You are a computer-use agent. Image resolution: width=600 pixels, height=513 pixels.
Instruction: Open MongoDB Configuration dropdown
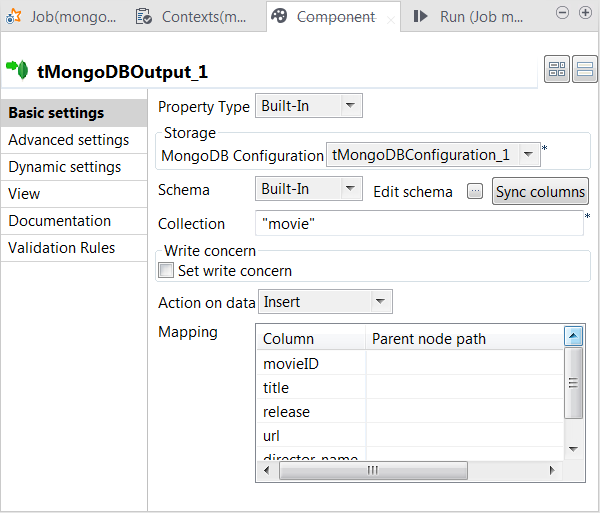[530, 155]
